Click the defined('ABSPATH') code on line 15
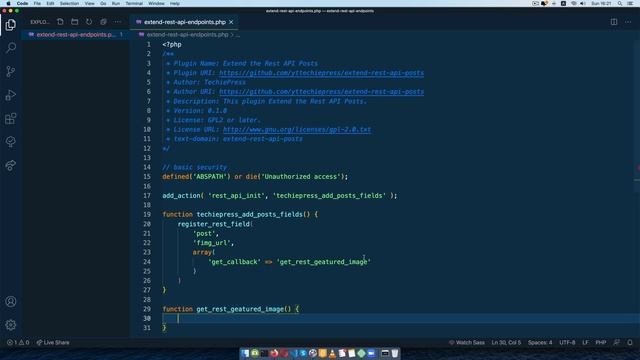640x360 pixels. point(196,177)
